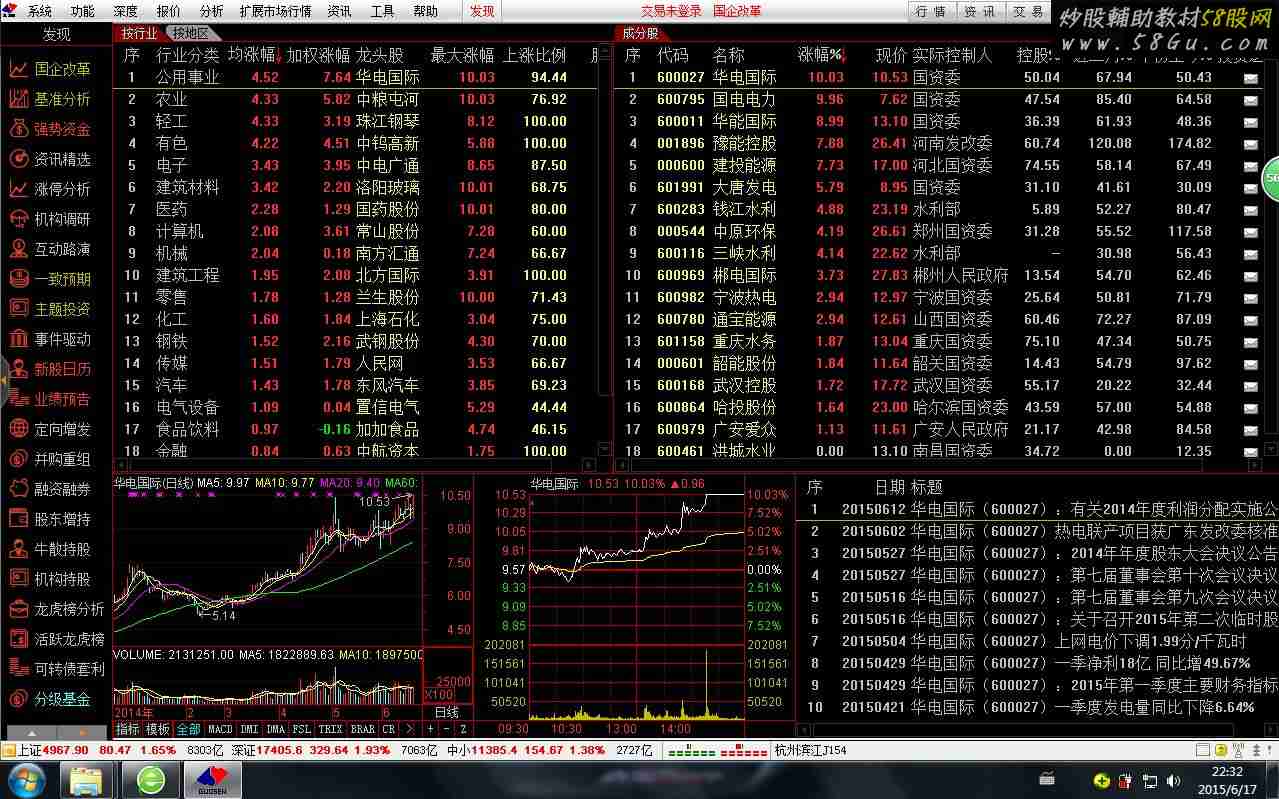The image size is (1279, 799).
Task: Open the green browser icon on the taskbar
Action: (150, 779)
